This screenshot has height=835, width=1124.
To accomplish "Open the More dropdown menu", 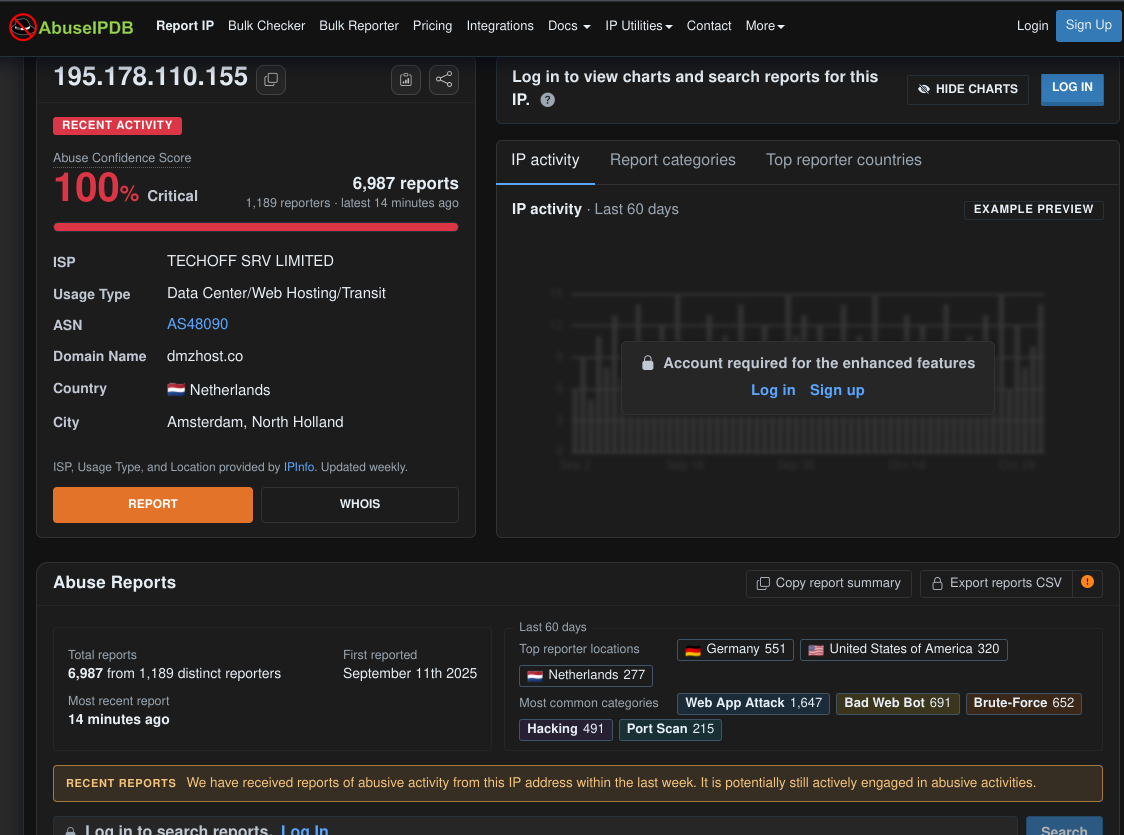I will (765, 26).
